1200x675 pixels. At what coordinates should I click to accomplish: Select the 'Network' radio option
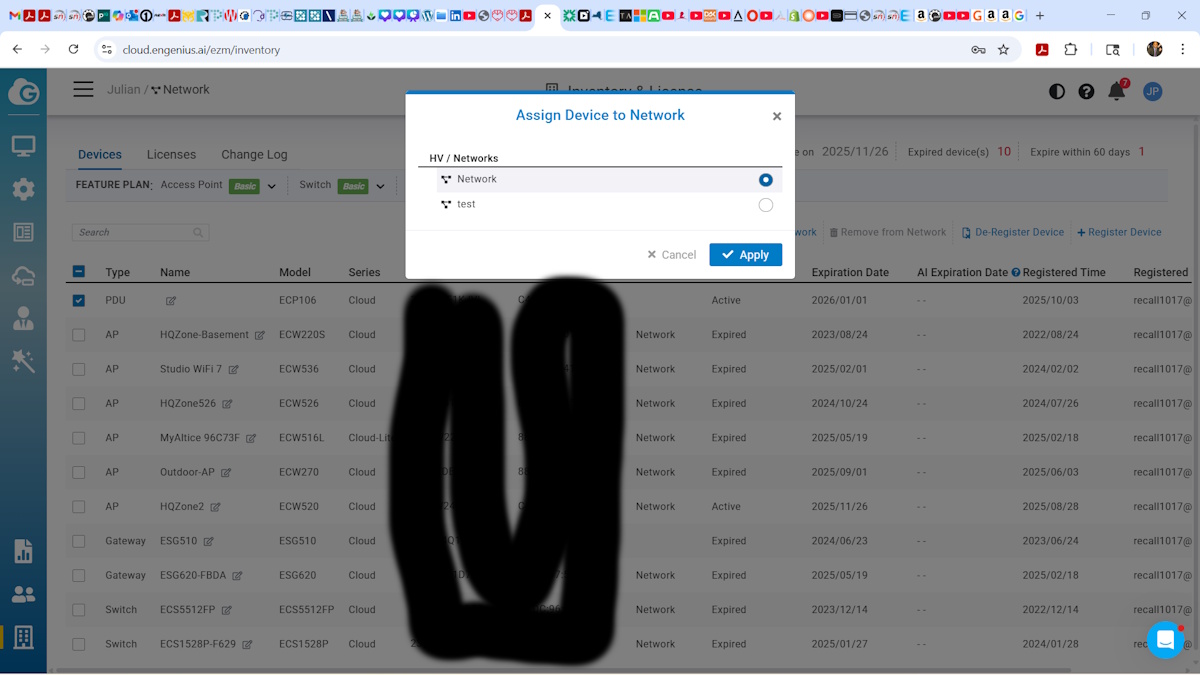[765, 180]
